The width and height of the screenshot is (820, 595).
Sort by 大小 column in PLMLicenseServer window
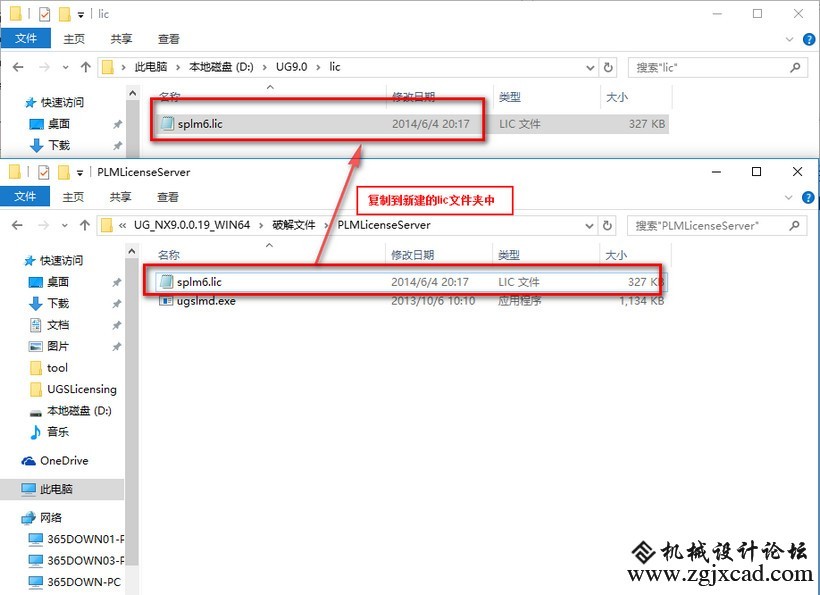[x=616, y=255]
